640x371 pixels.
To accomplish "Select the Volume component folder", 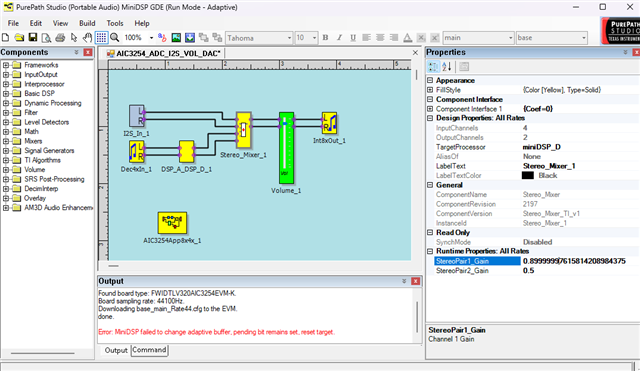I will [x=34, y=169].
